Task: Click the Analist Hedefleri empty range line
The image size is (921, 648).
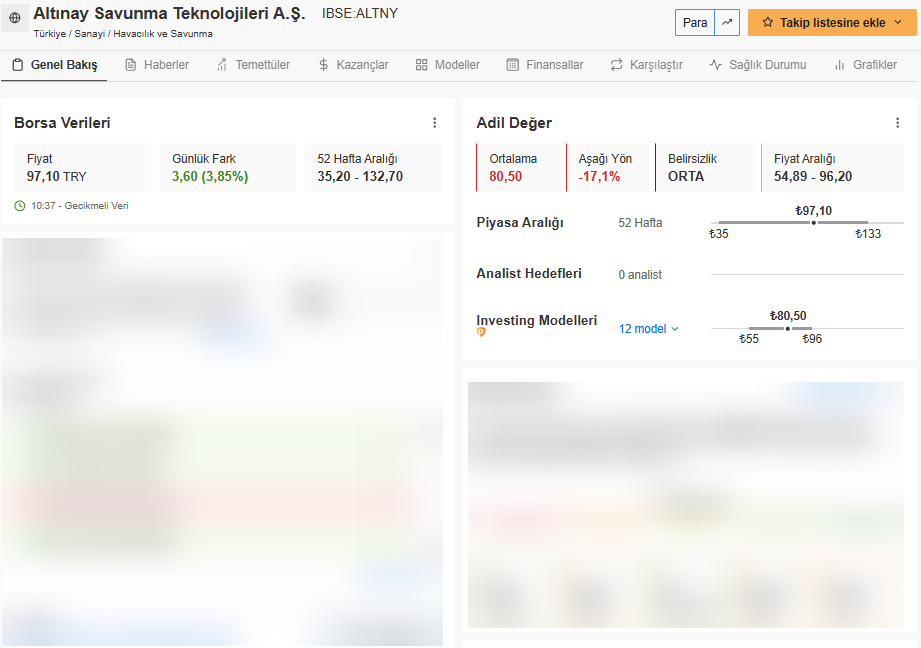Action: [x=807, y=274]
